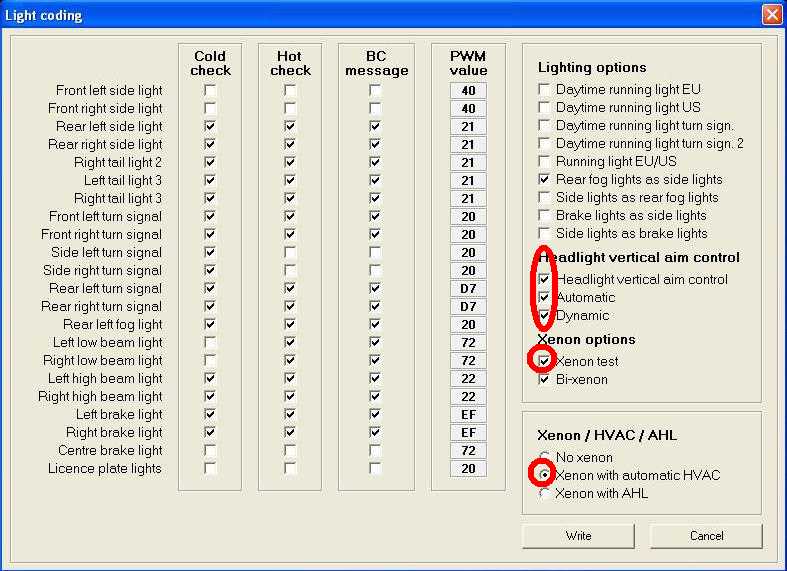Click the Cancel button
The image size is (787, 571).
coord(706,536)
